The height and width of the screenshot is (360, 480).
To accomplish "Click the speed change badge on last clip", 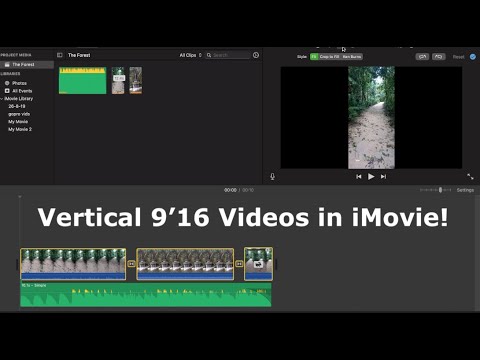I will (258, 265).
